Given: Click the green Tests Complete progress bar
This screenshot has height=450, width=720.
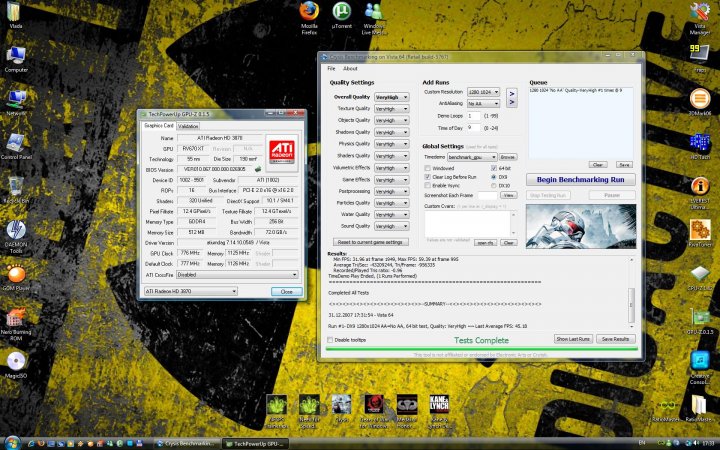Looking at the screenshot, I should [x=482, y=349].
